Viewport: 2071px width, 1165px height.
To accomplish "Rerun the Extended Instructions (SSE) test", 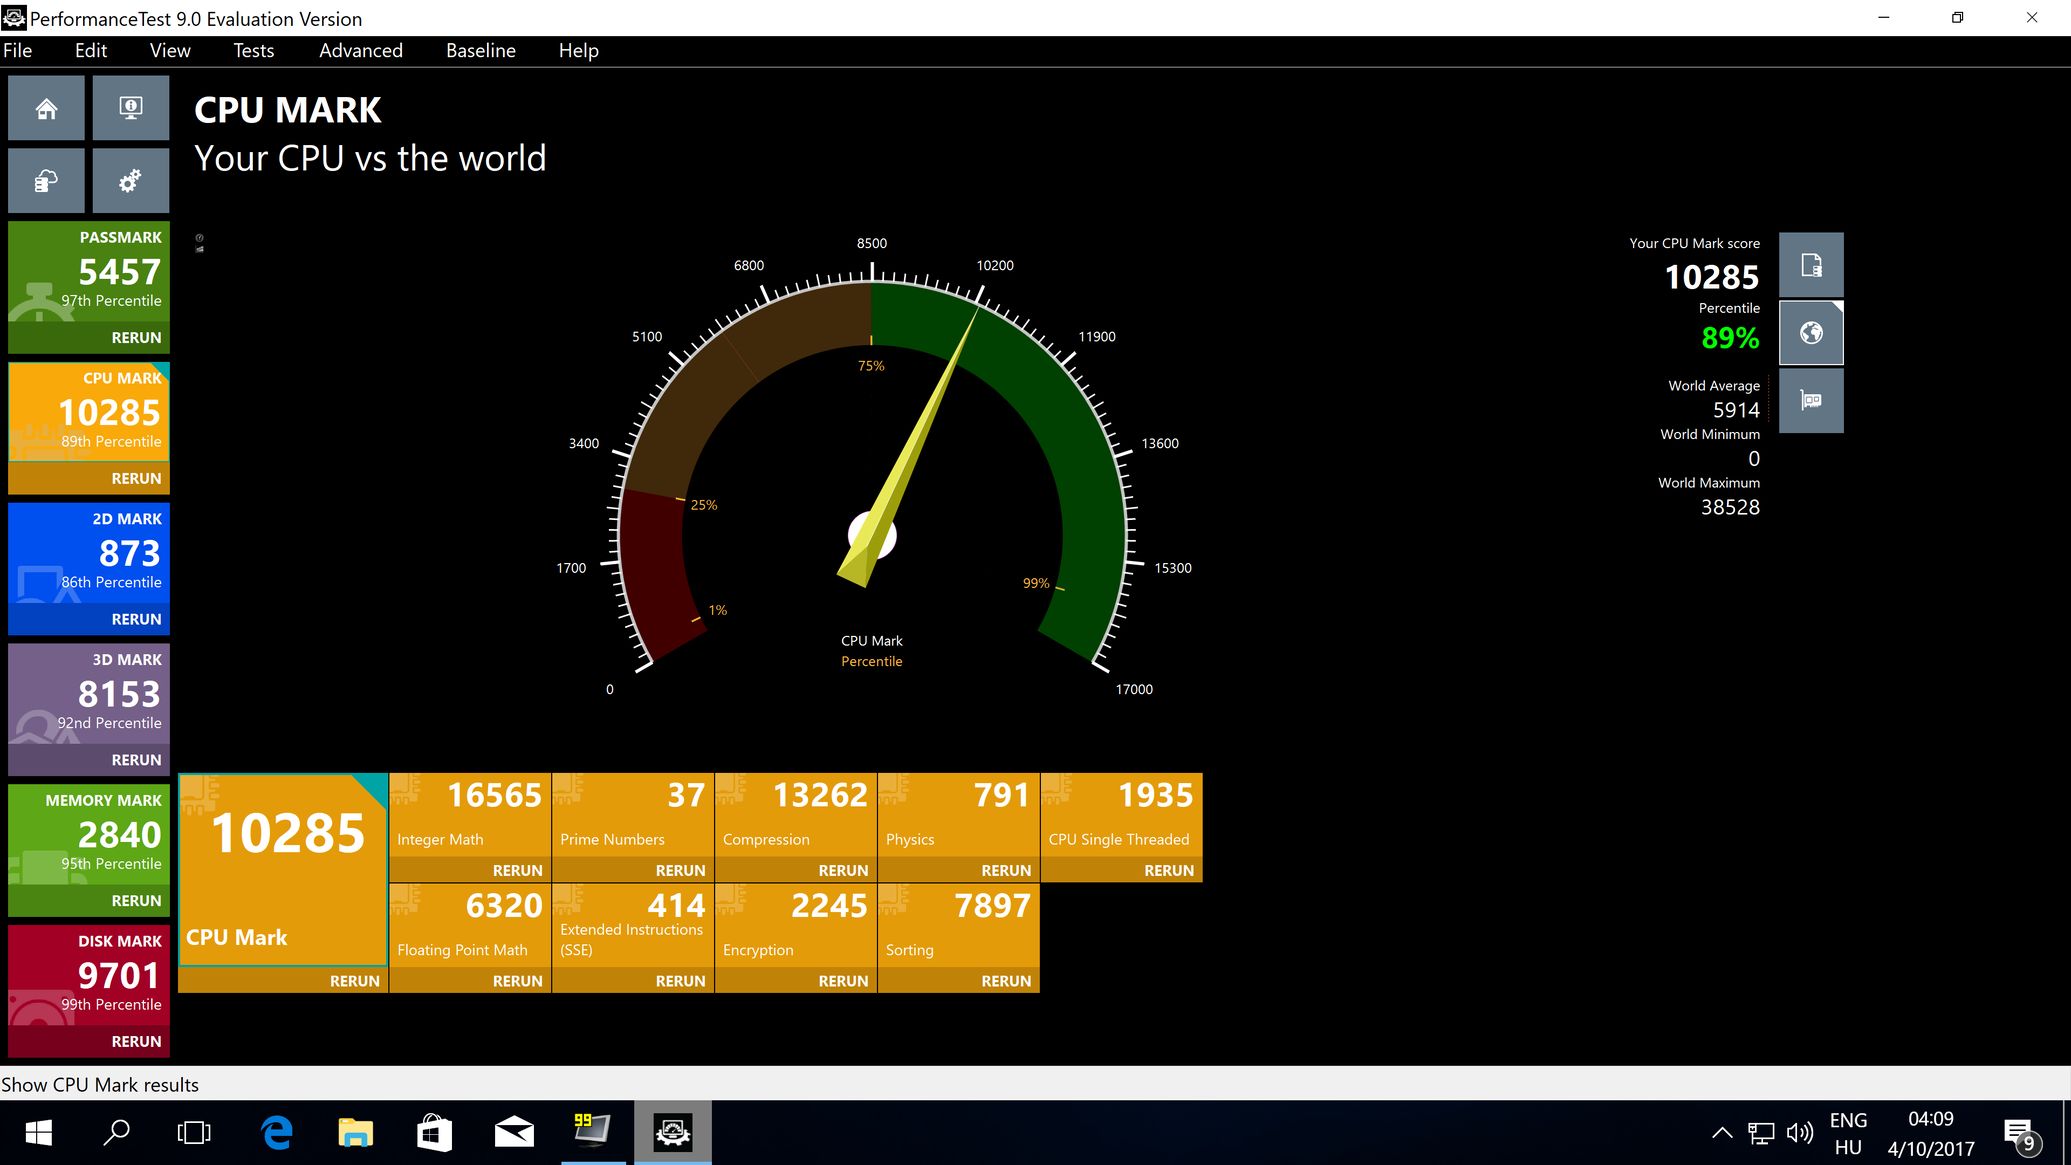I will point(680,981).
